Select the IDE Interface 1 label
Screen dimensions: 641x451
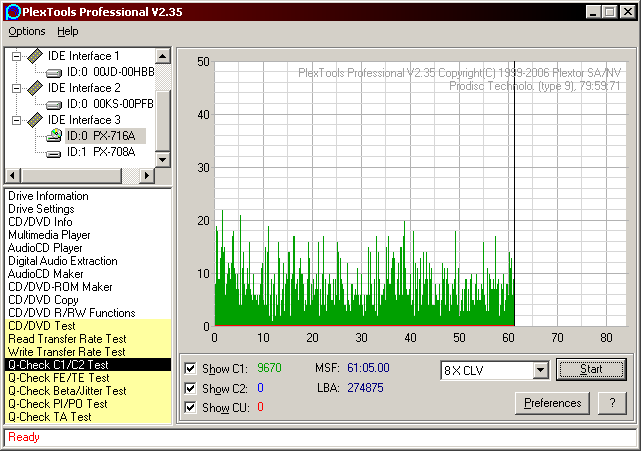83,56
